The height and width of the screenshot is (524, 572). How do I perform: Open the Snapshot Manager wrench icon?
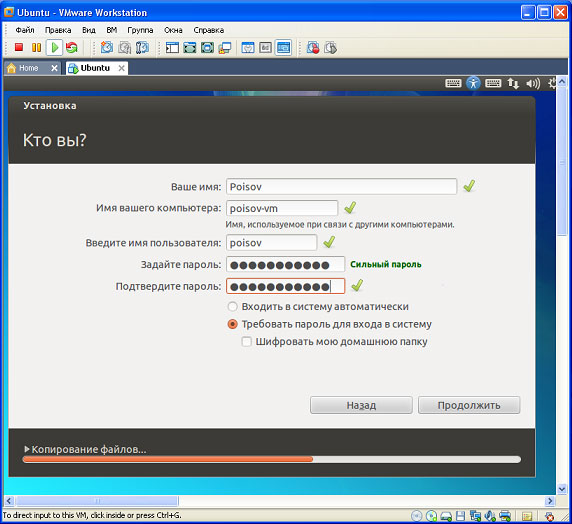click(x=142, y=47)
